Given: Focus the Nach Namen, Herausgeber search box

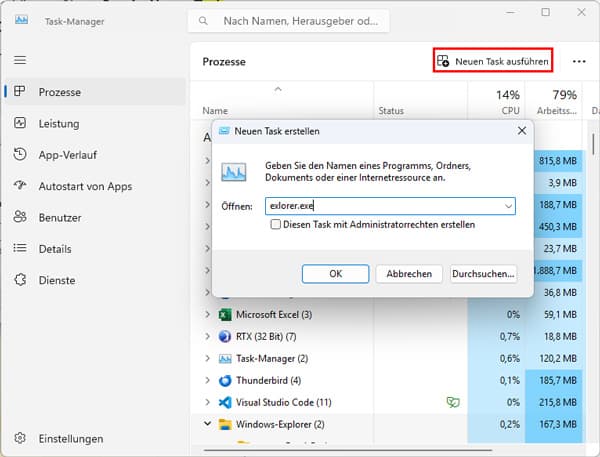Looking at the screenshot, I should (x=289, y=21).
